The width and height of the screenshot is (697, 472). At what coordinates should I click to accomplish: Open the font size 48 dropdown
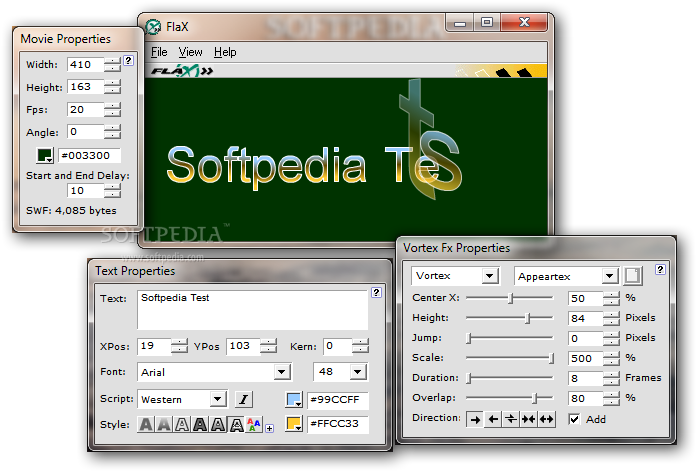point(358,372)
